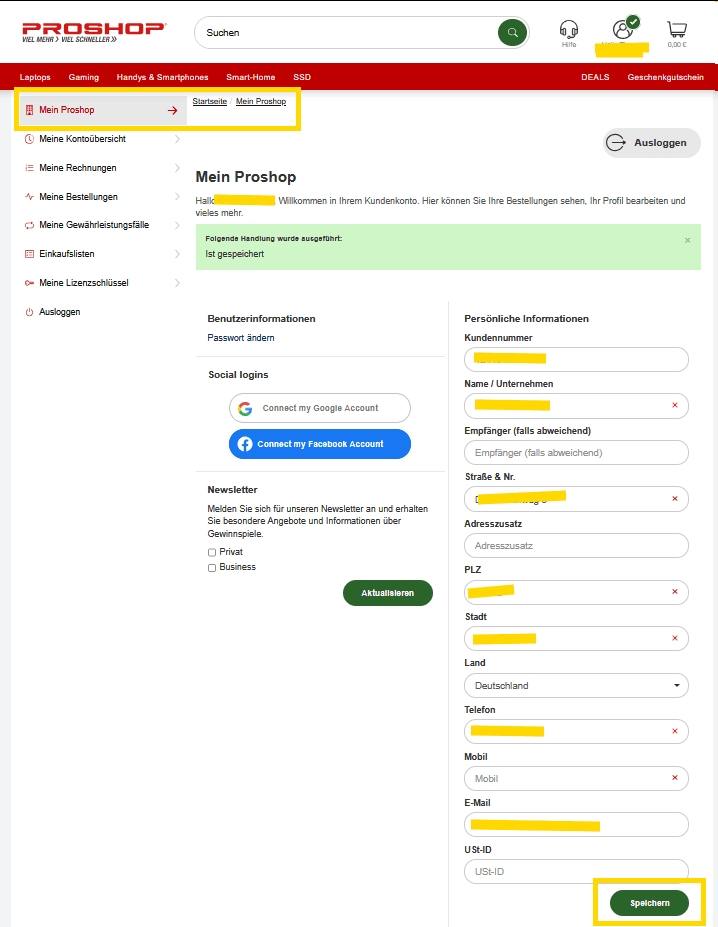The height and width of the screenshot is (927, 718).
Task: Clear Name / Unternehmen field with red X
Action: click(x=674, y=405)
